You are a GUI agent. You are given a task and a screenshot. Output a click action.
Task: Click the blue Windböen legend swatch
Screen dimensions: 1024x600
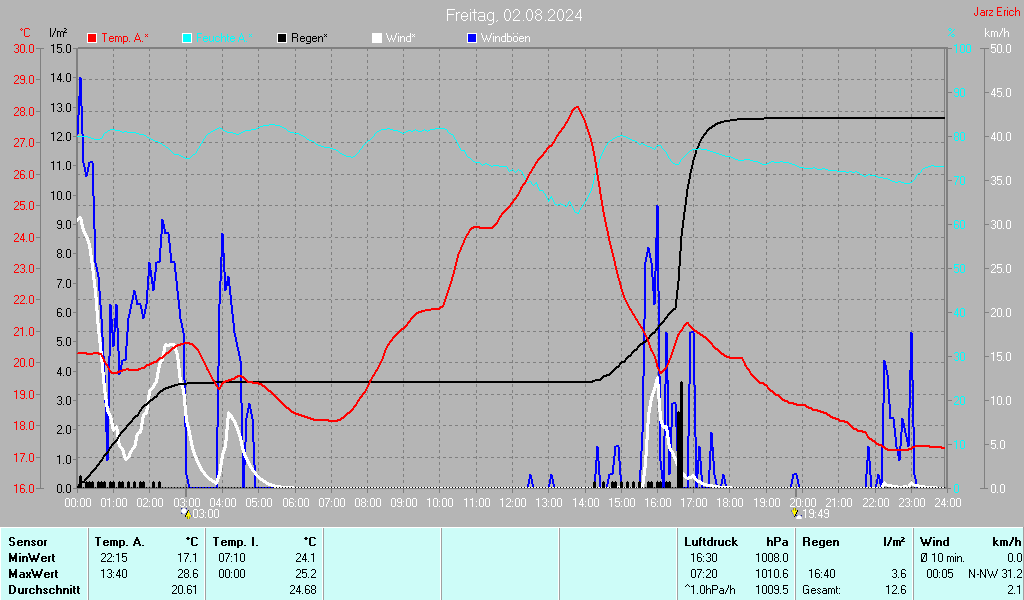472,39
